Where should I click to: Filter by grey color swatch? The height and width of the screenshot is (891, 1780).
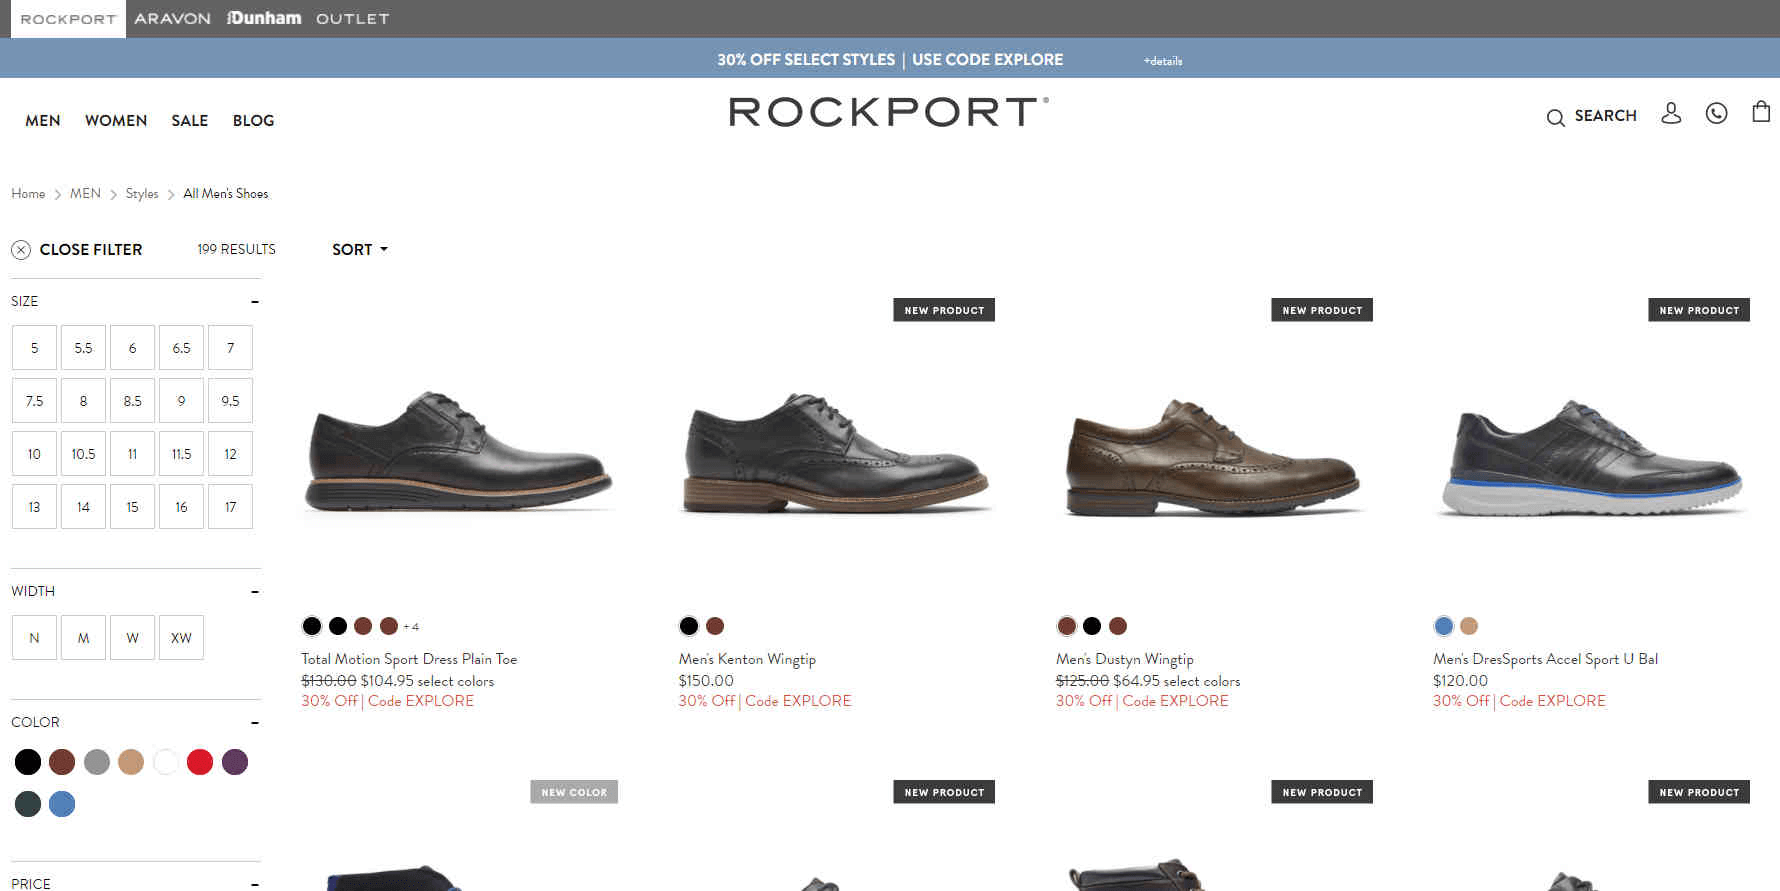[x=97, y=762]
